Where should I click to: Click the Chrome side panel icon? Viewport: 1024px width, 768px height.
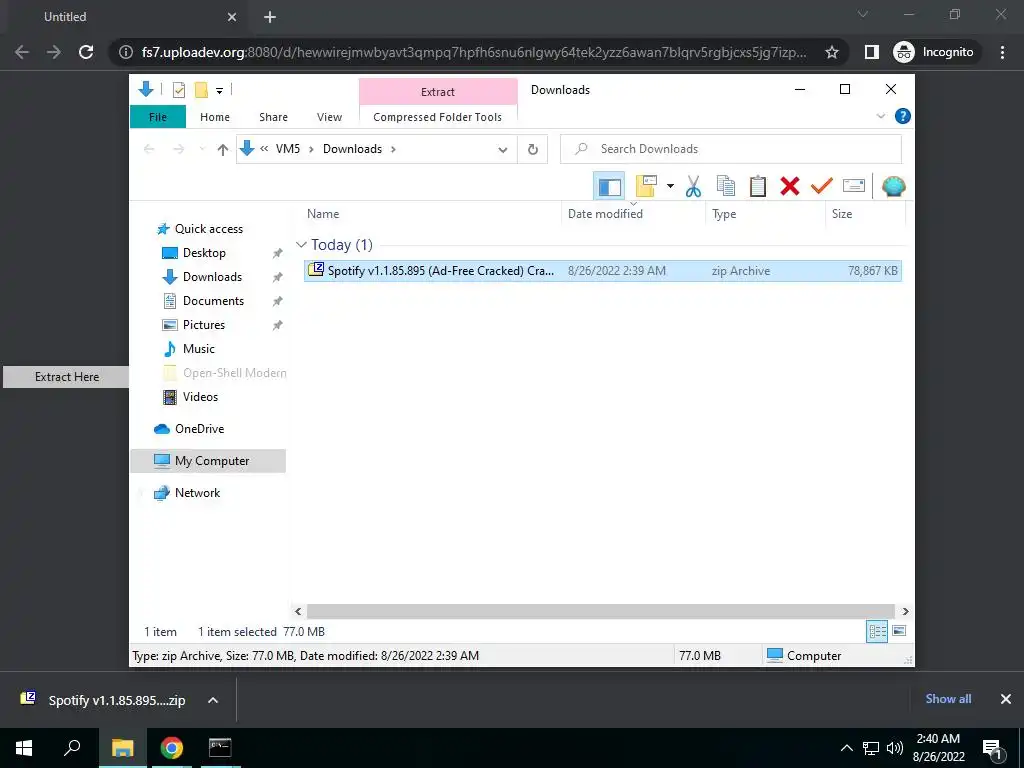tap(871, 52)
